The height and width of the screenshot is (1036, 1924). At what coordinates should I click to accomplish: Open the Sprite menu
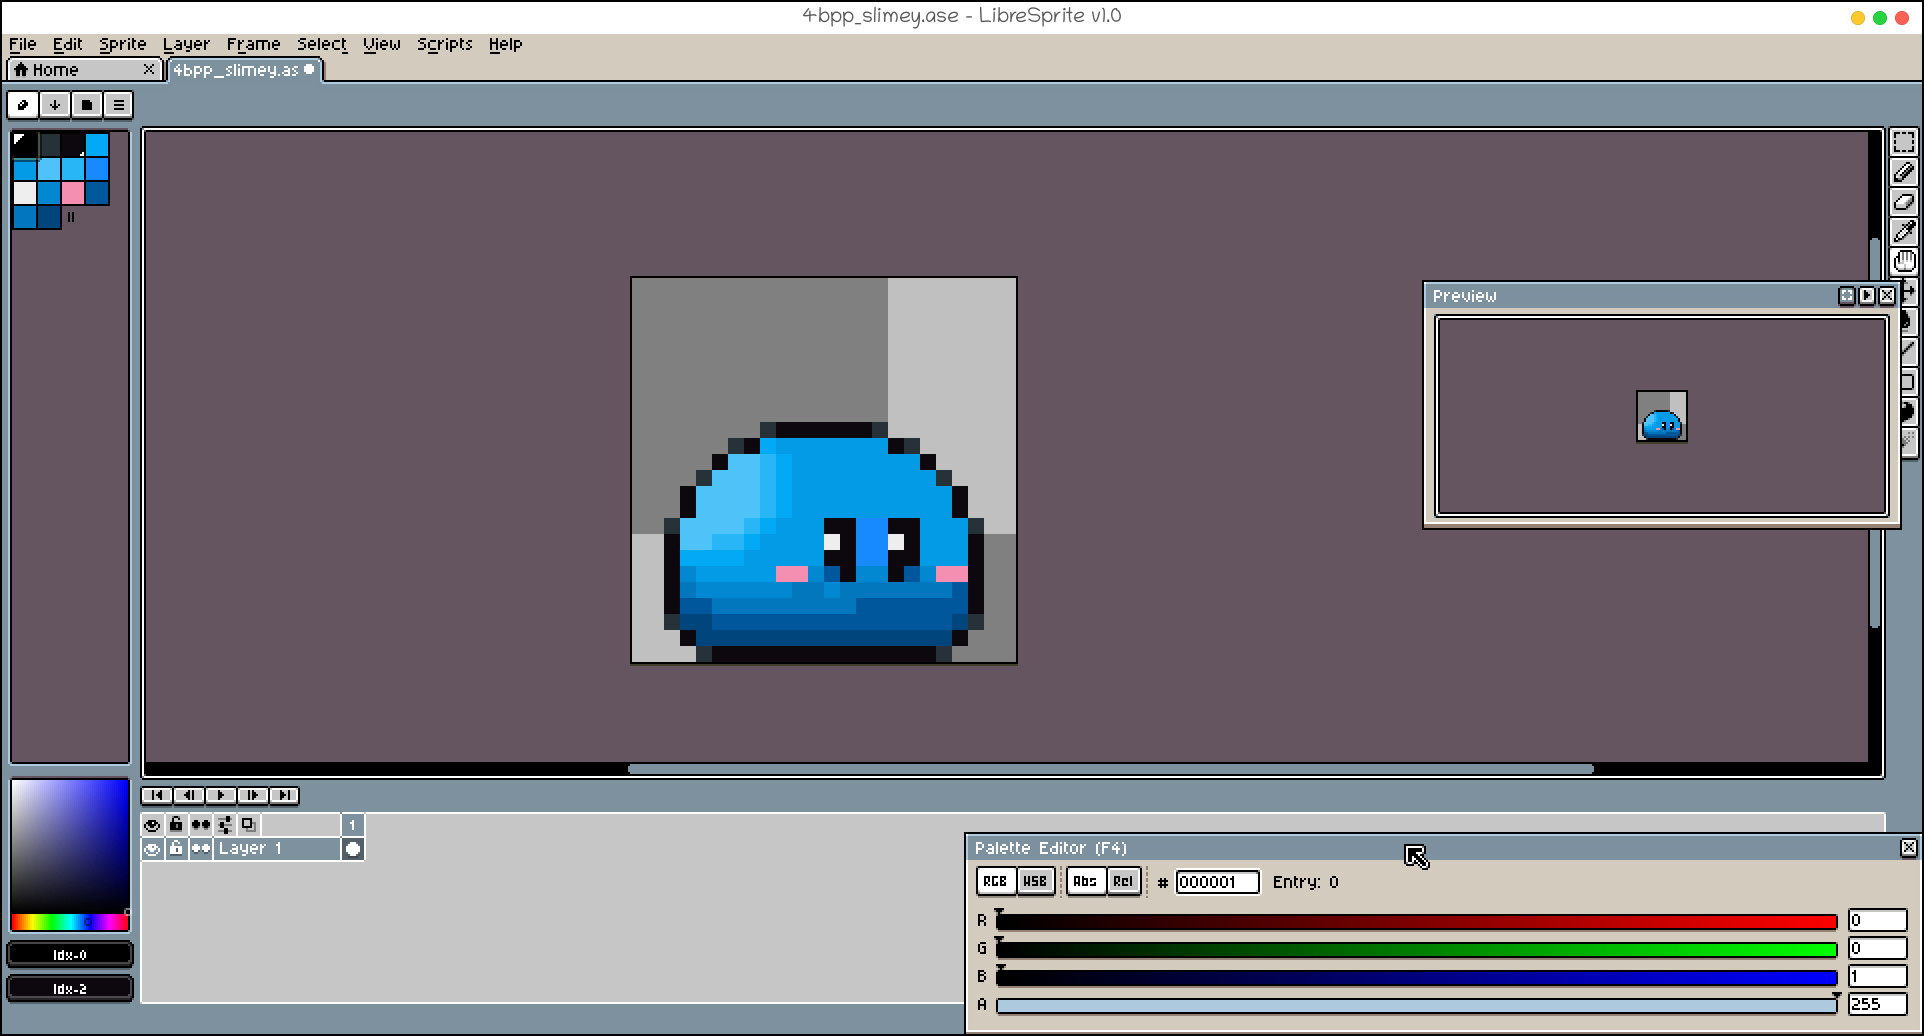click(122, 44)
